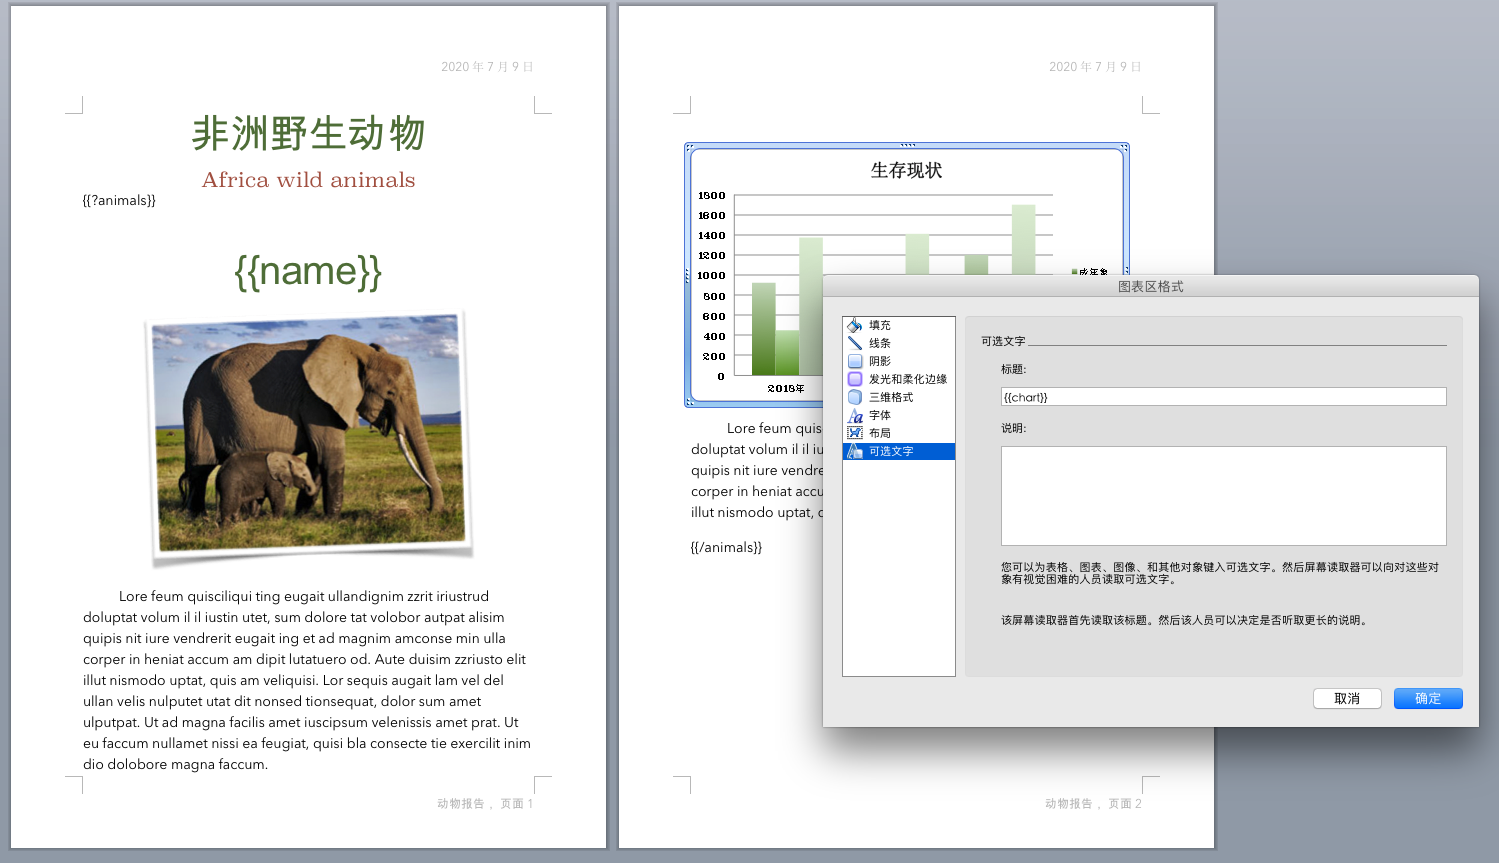This screenshot has height=863, width=1499.
Task: Click the 可选文字 alt text icon
Action: (x=855, y=451)
